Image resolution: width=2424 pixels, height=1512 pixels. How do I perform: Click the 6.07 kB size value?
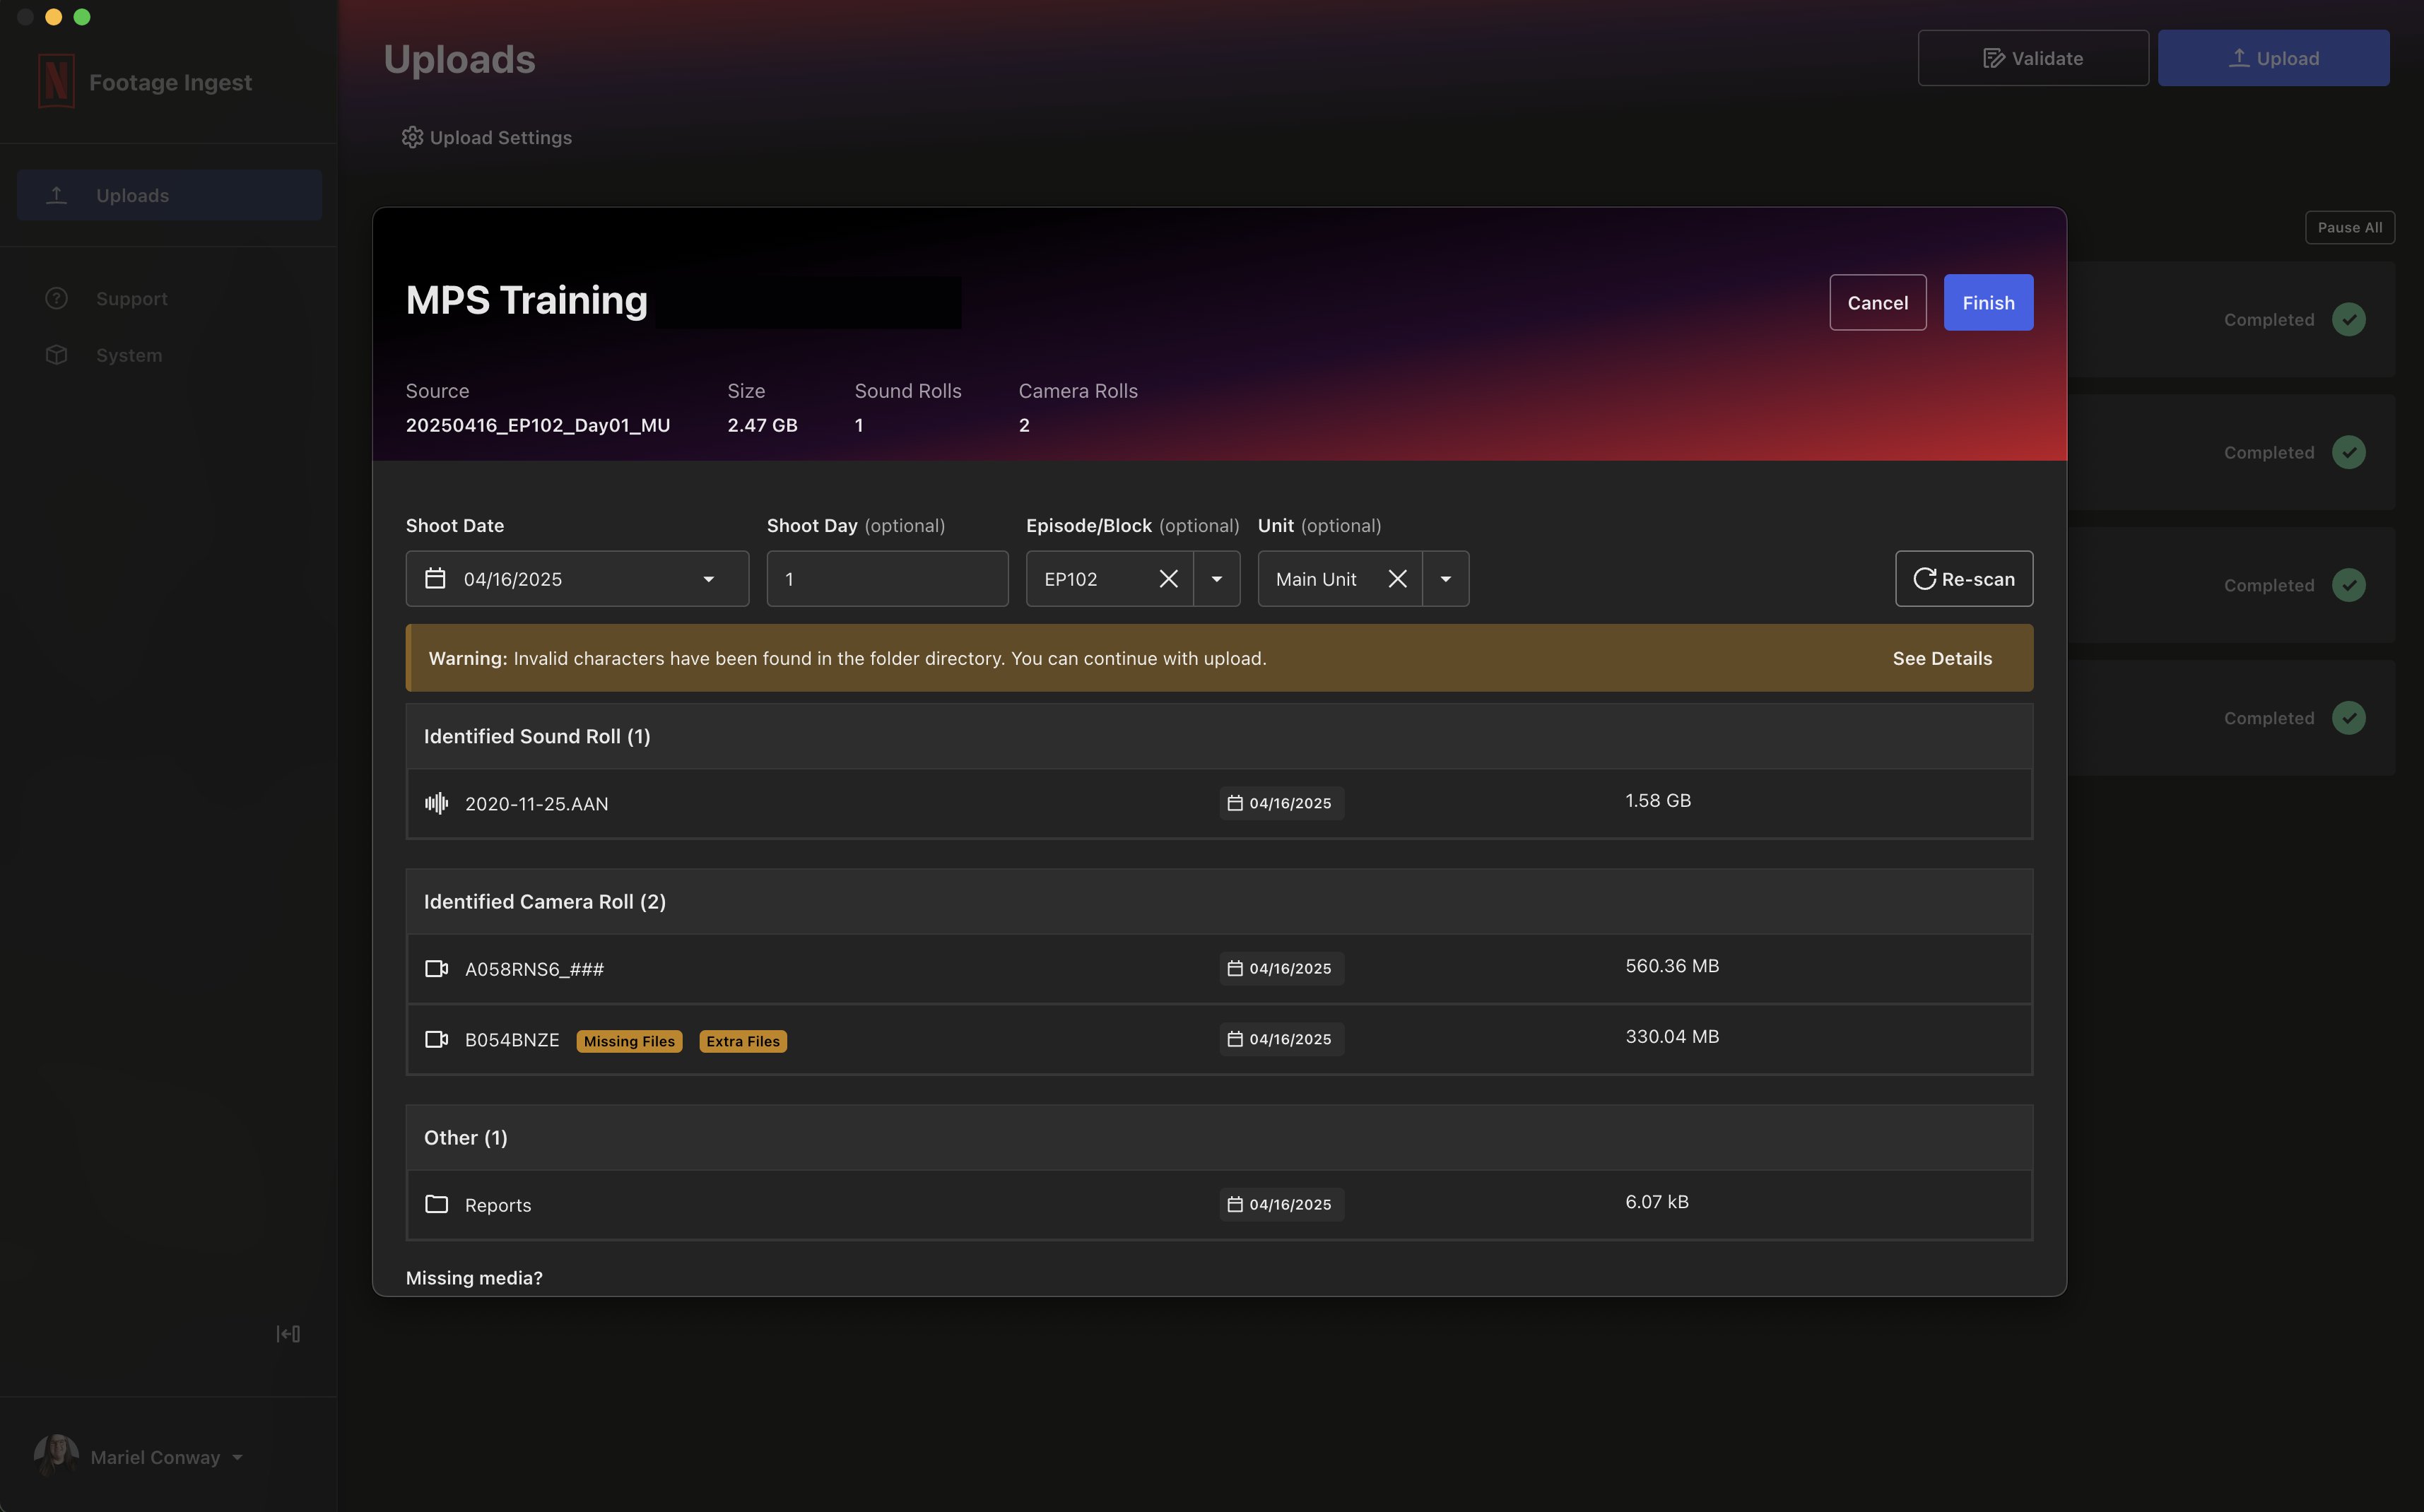click(x=1657, y=1201)
